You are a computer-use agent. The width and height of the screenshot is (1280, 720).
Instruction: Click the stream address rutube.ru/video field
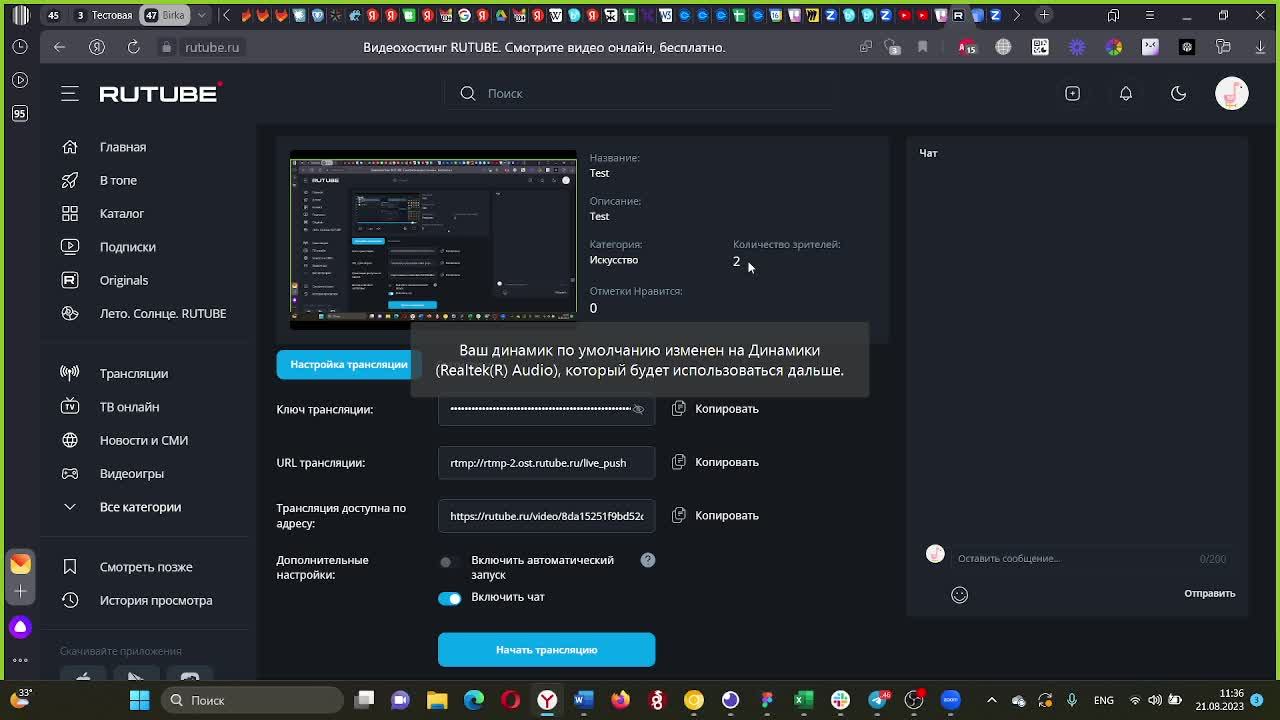click(x=546, y=516)
